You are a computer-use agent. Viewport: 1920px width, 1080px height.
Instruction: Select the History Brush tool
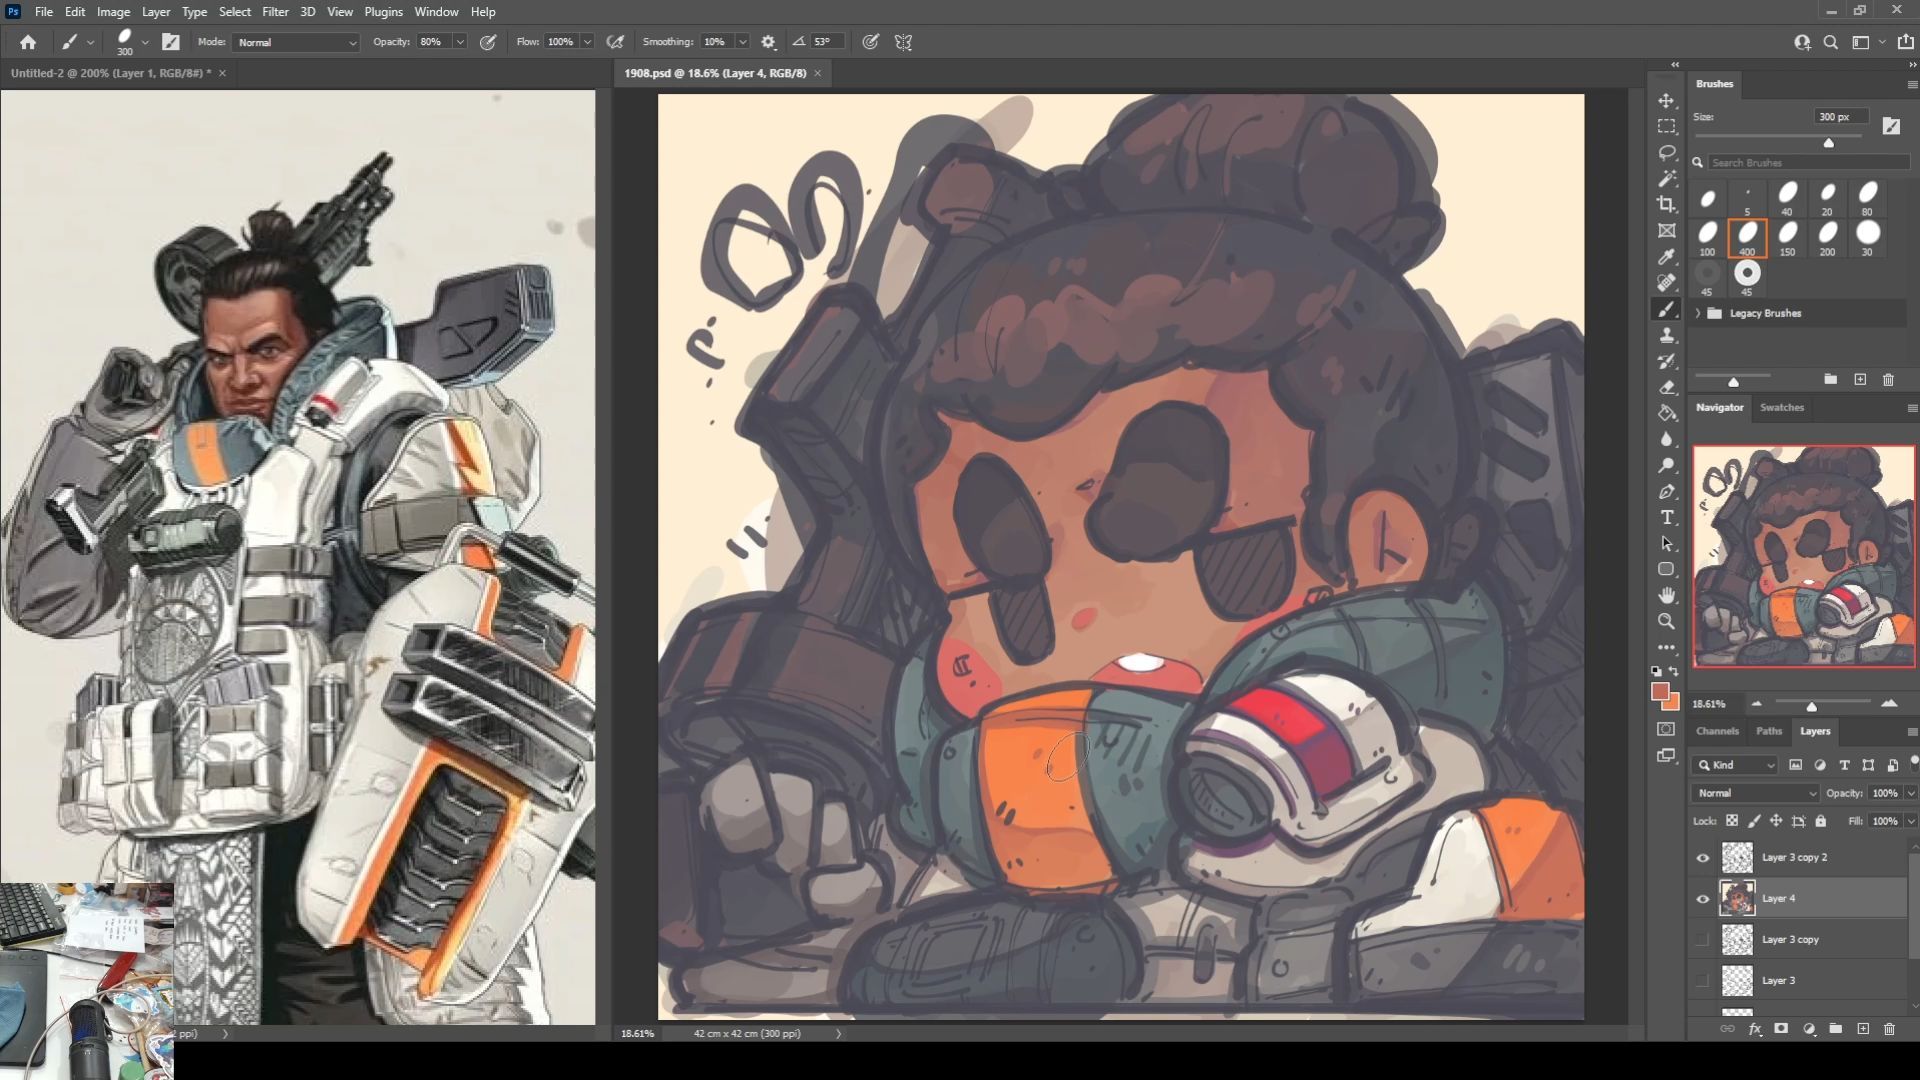(x=1666, y=361)
